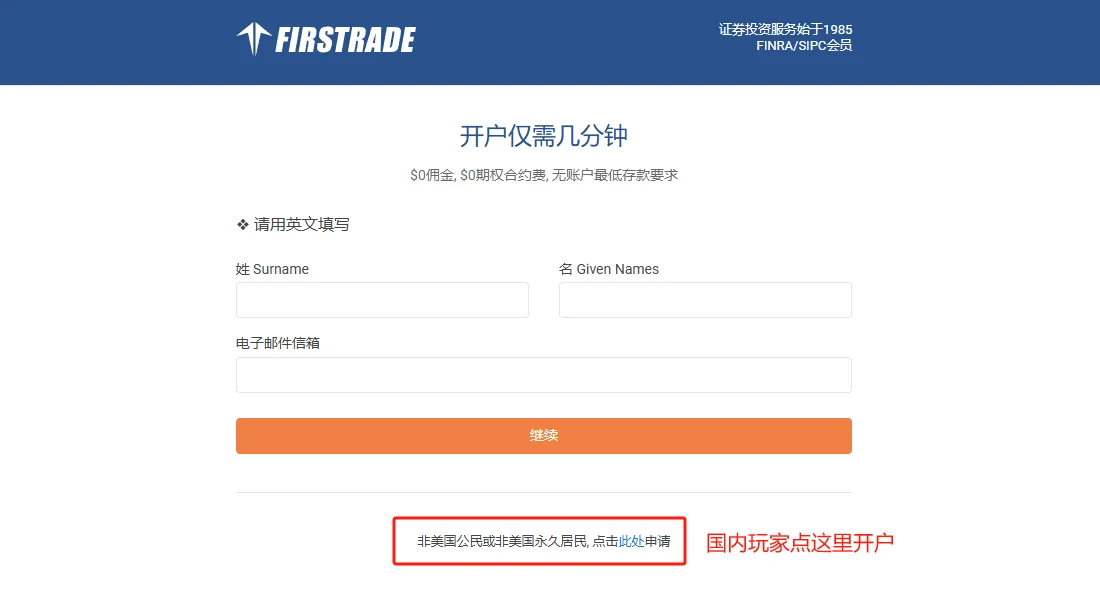The height and width of the screenshot is (612, 1100).
Task: Click the 姓 Surname field label
Action: [272, 269]
